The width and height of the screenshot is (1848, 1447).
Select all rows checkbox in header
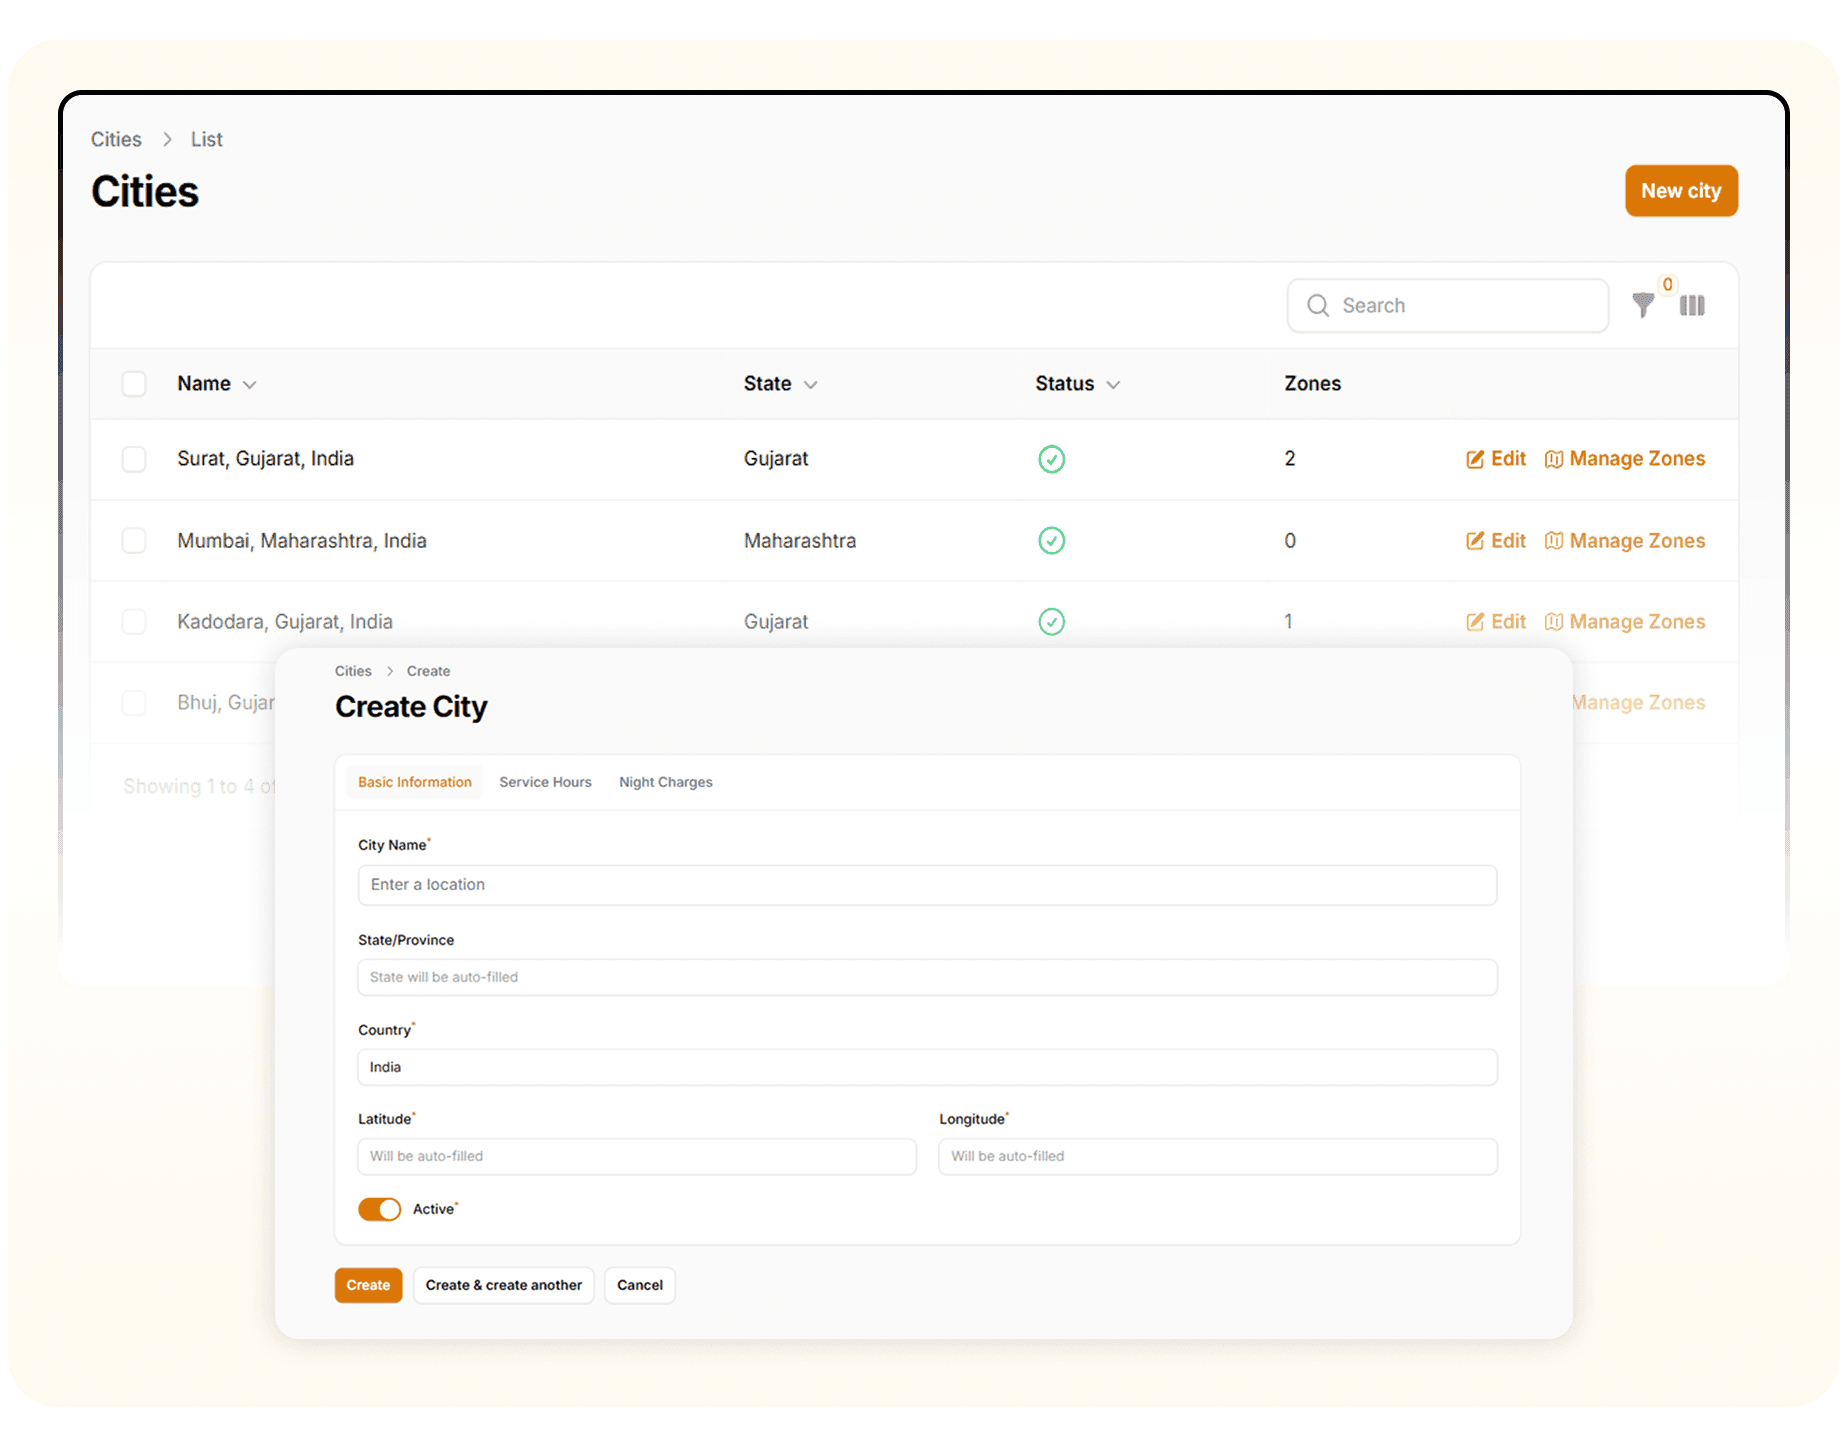point(134,384)
